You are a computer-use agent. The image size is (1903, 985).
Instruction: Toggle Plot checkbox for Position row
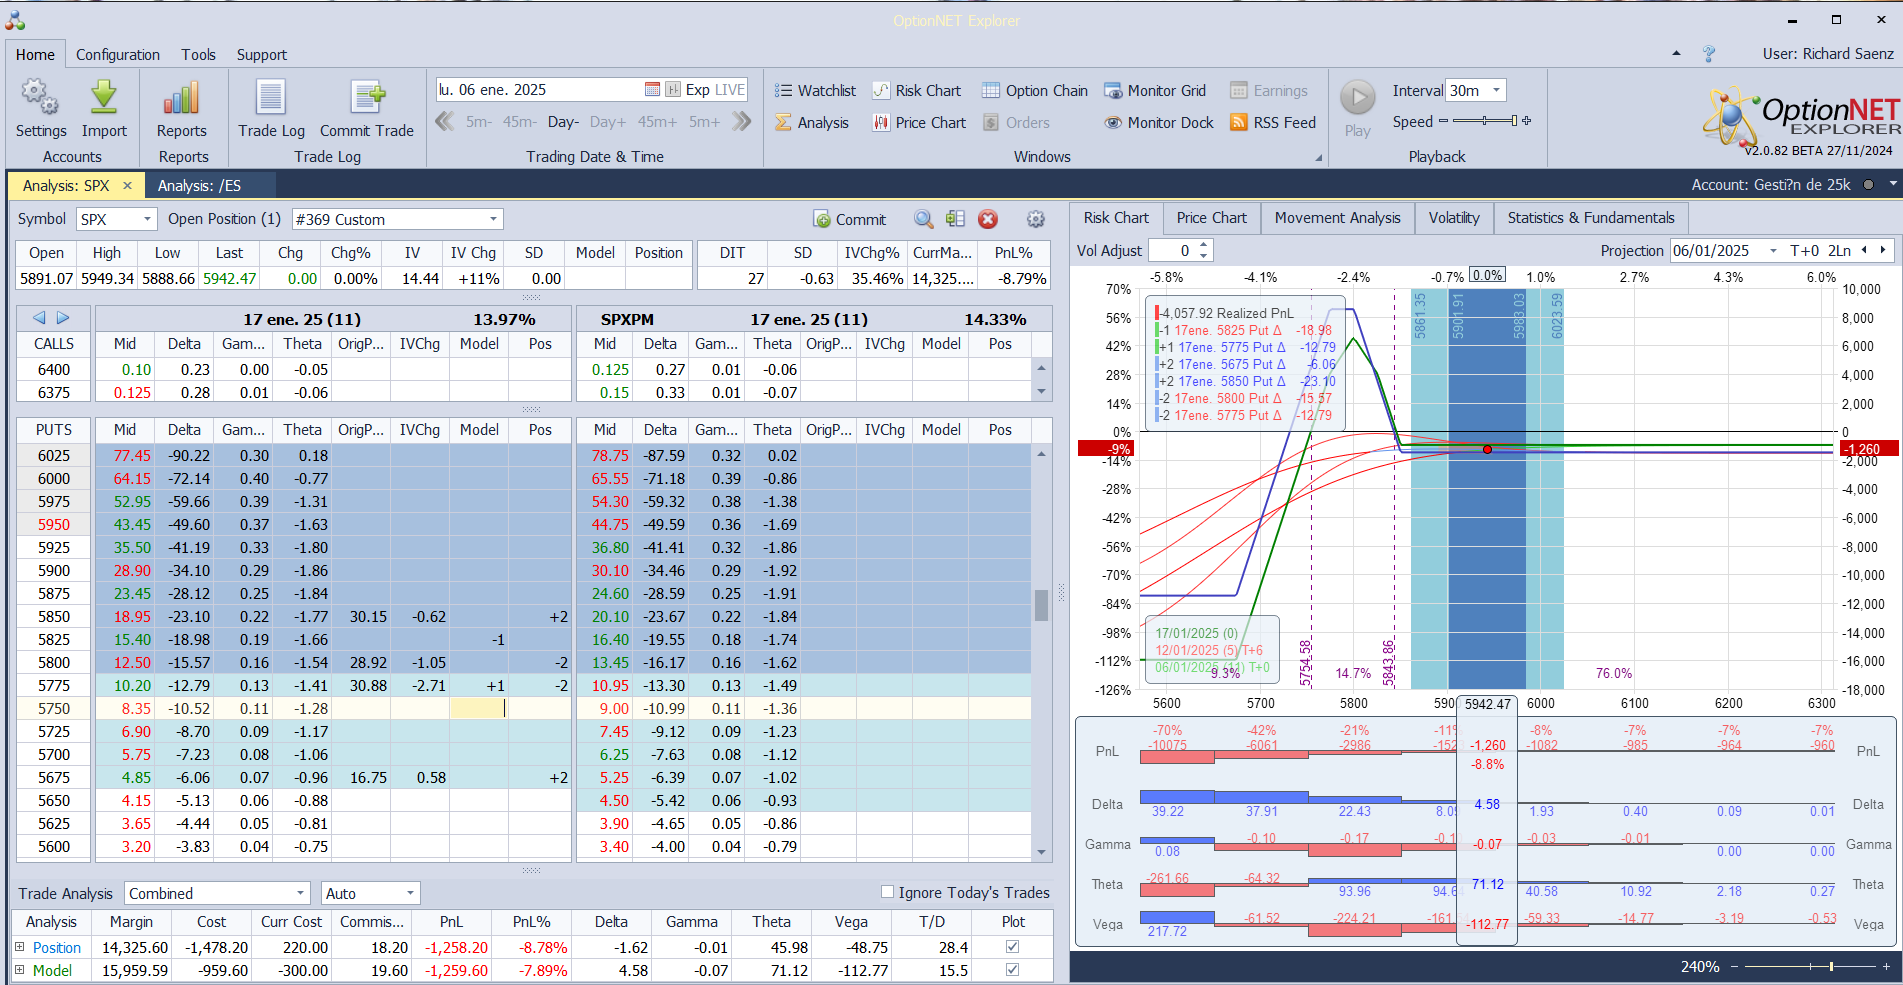coord(1012,947)
